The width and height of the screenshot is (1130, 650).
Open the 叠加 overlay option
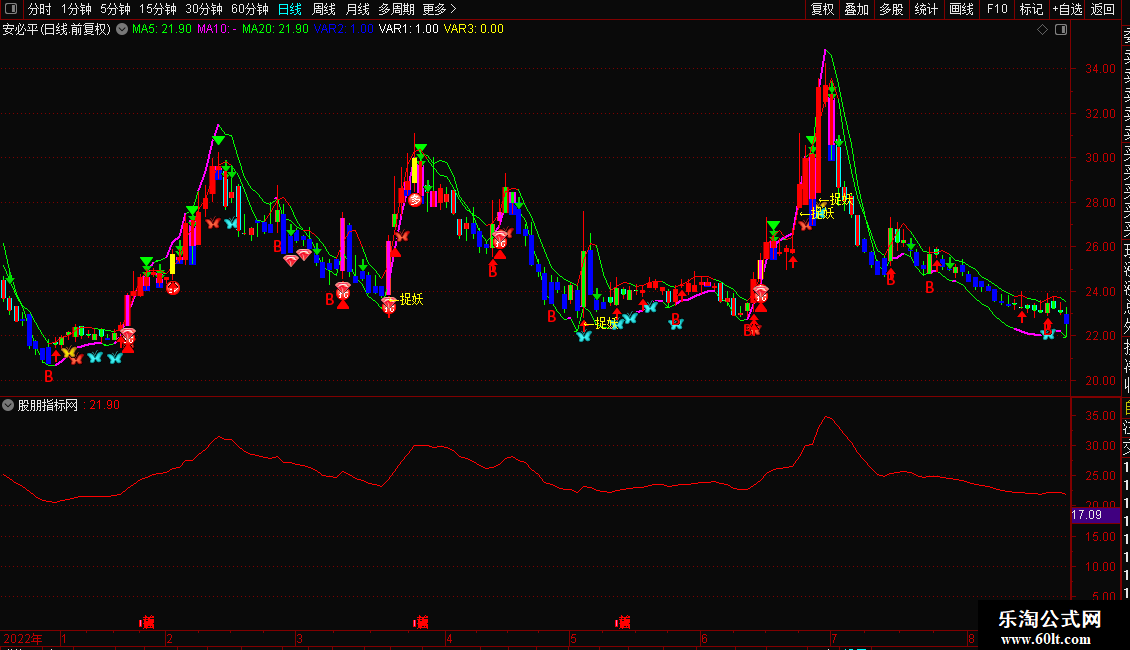[856, 9]
